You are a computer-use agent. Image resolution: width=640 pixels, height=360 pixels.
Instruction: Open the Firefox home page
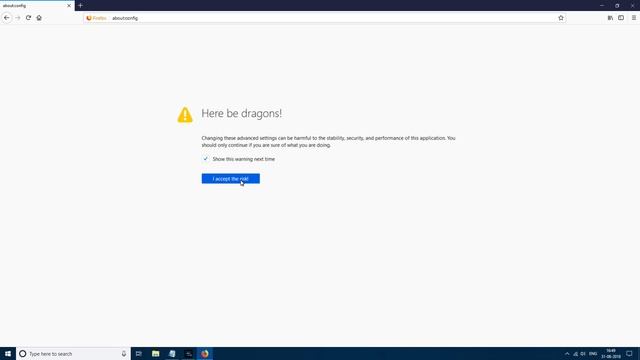tap(39, 18)
